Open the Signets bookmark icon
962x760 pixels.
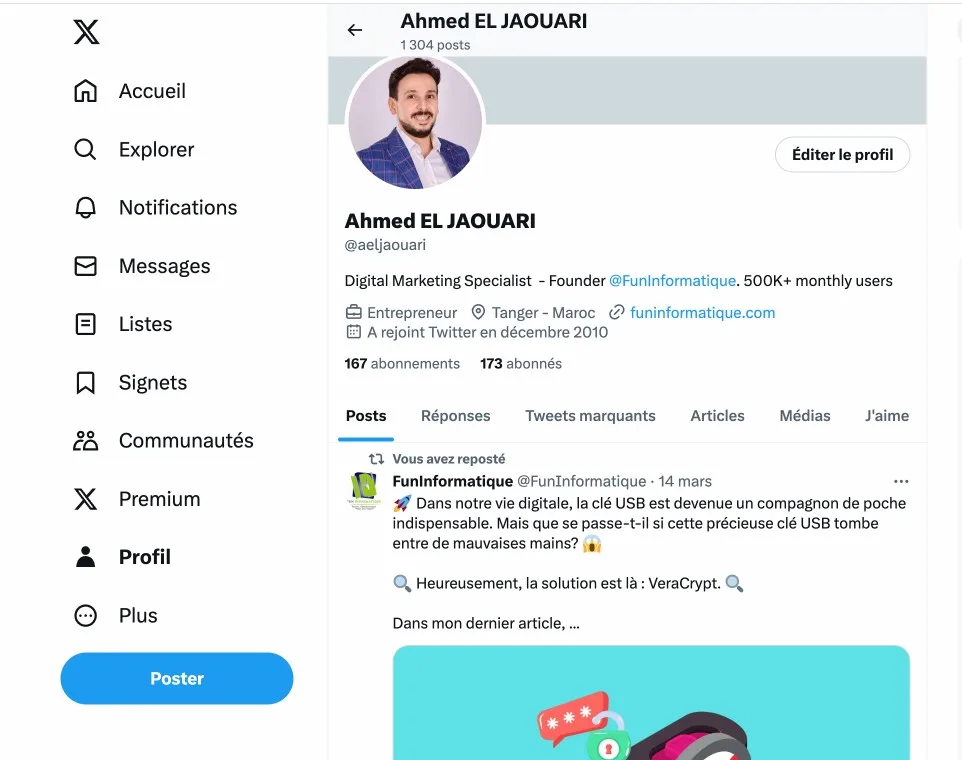(x=86, y=383)
